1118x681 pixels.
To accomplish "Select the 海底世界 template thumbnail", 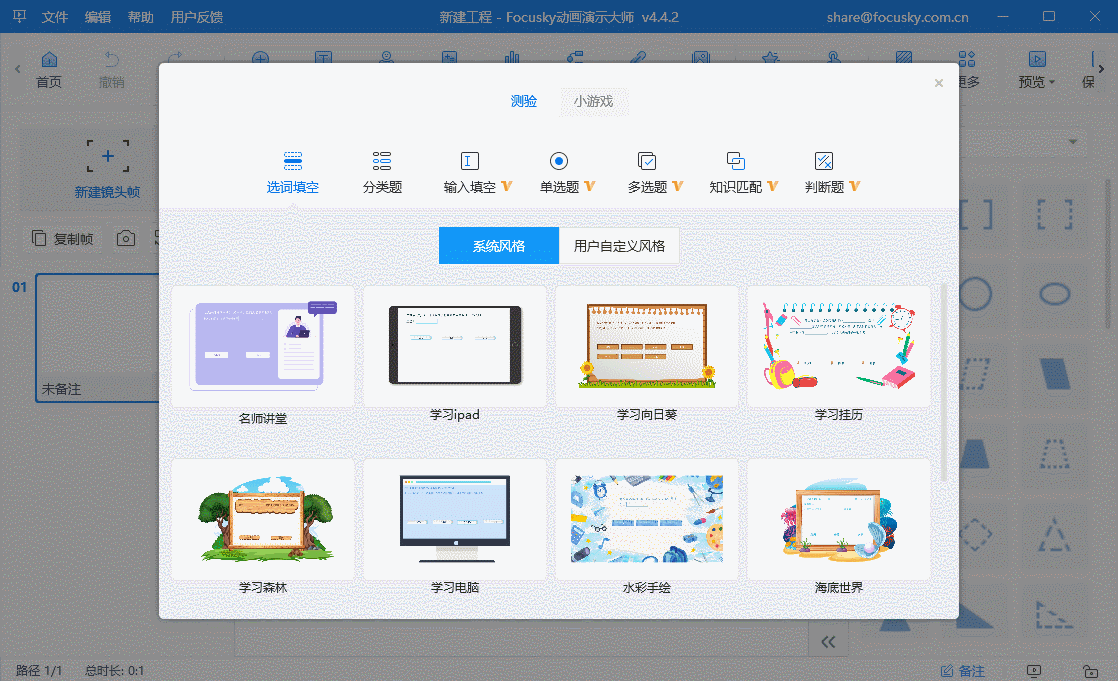I will (x=838, y=520).
